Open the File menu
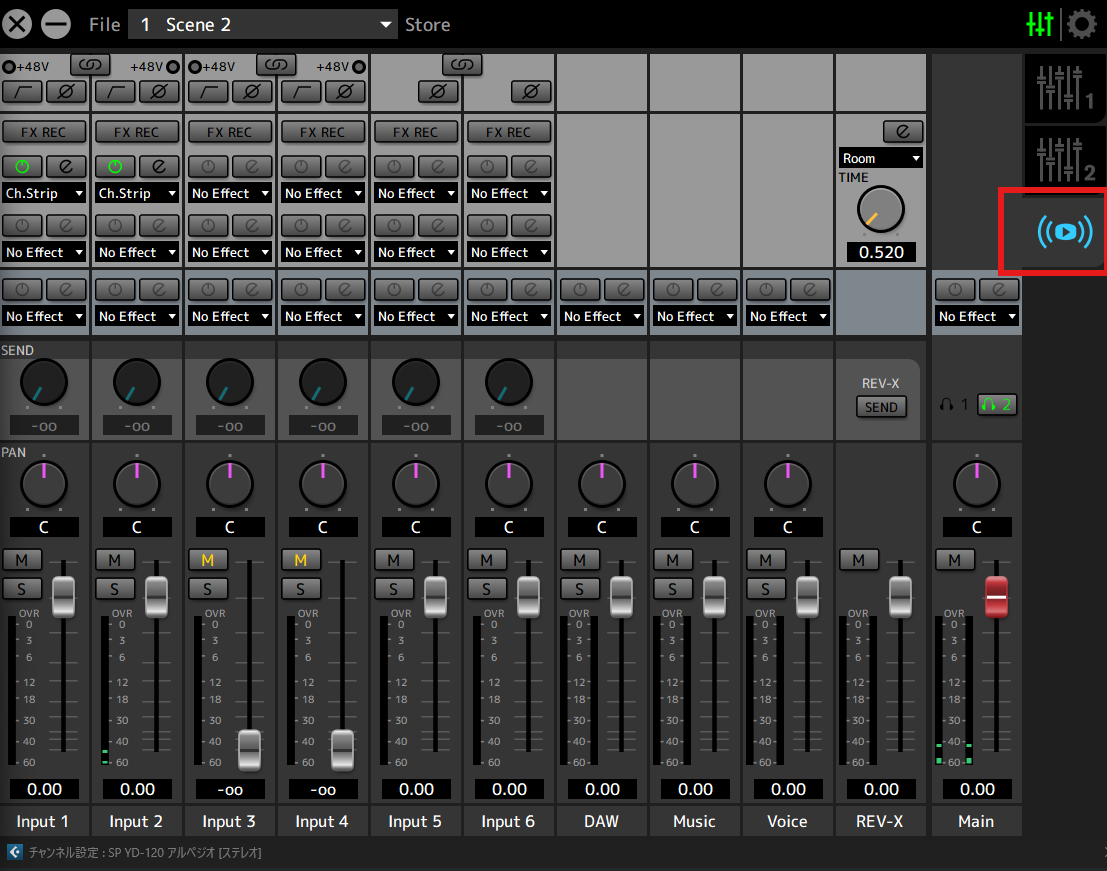The width and height of the screenshot is (1107, 871). pyautogui.click(x=104, y=25)
